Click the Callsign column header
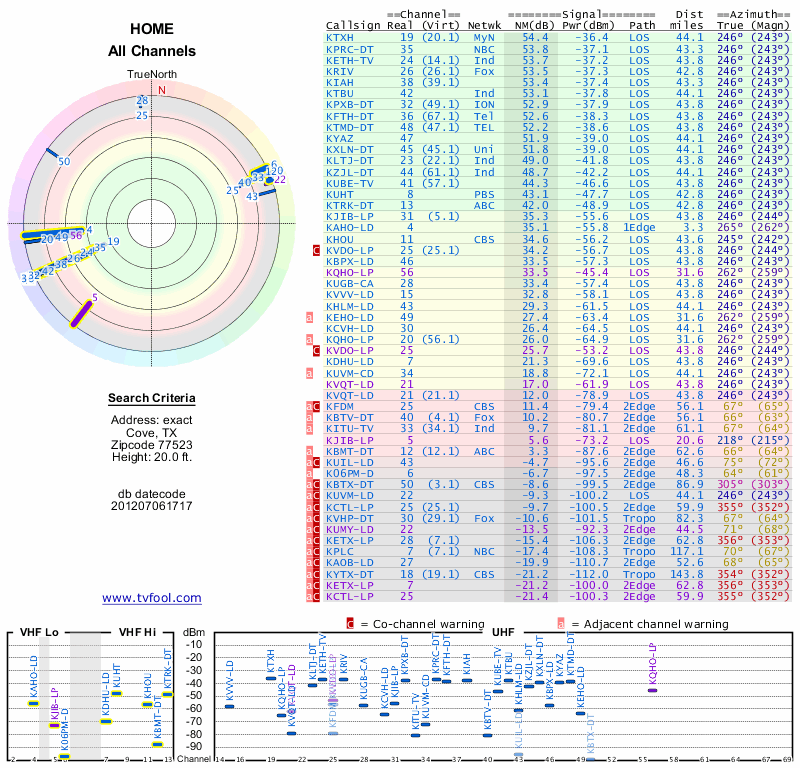The width and height of the screenshot is (800, 768). pyautogui.click(x=353, y=26)
